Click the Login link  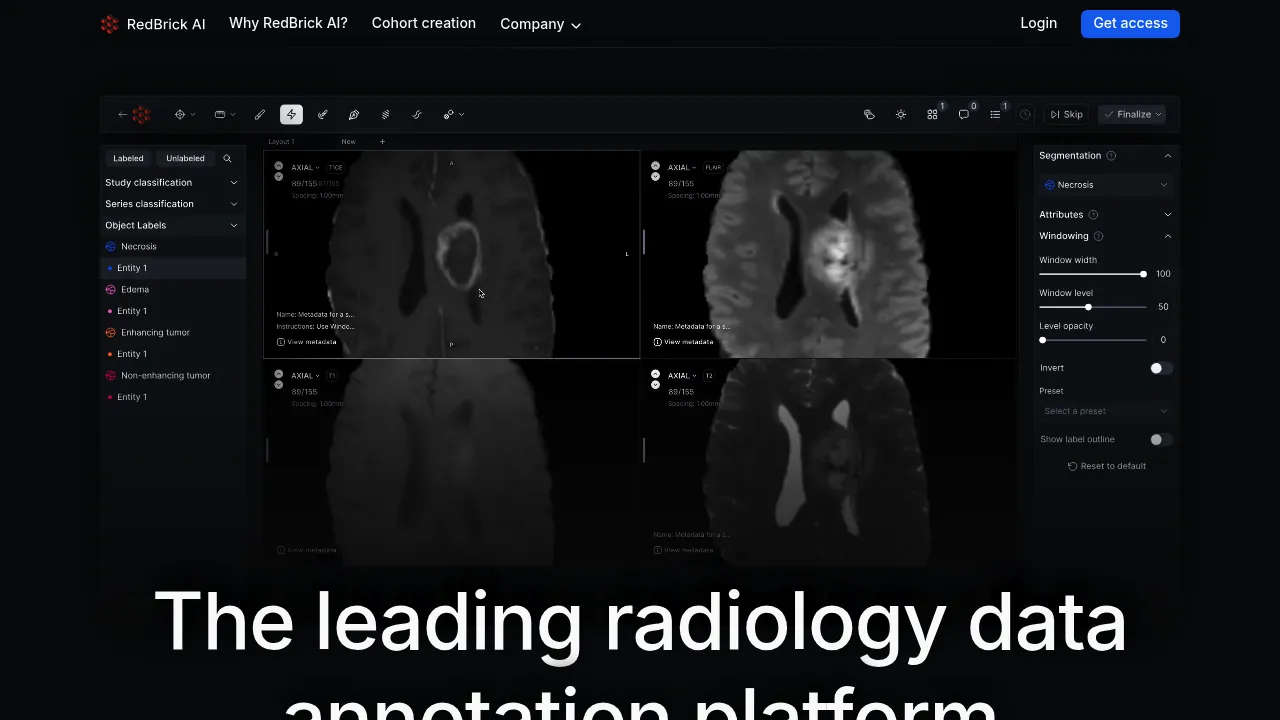pyautogui.click(x=1038, y=23)
